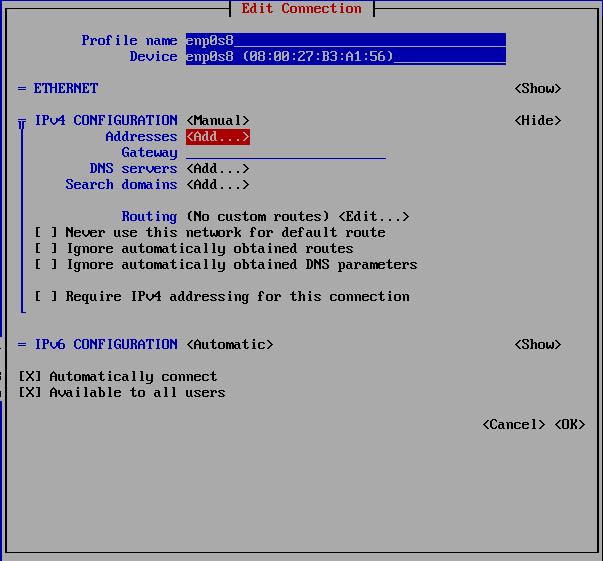Click the IPv4 CONFIGURATION heading text
This screenshot has width=603, height=561.
[x=106, y=120]
